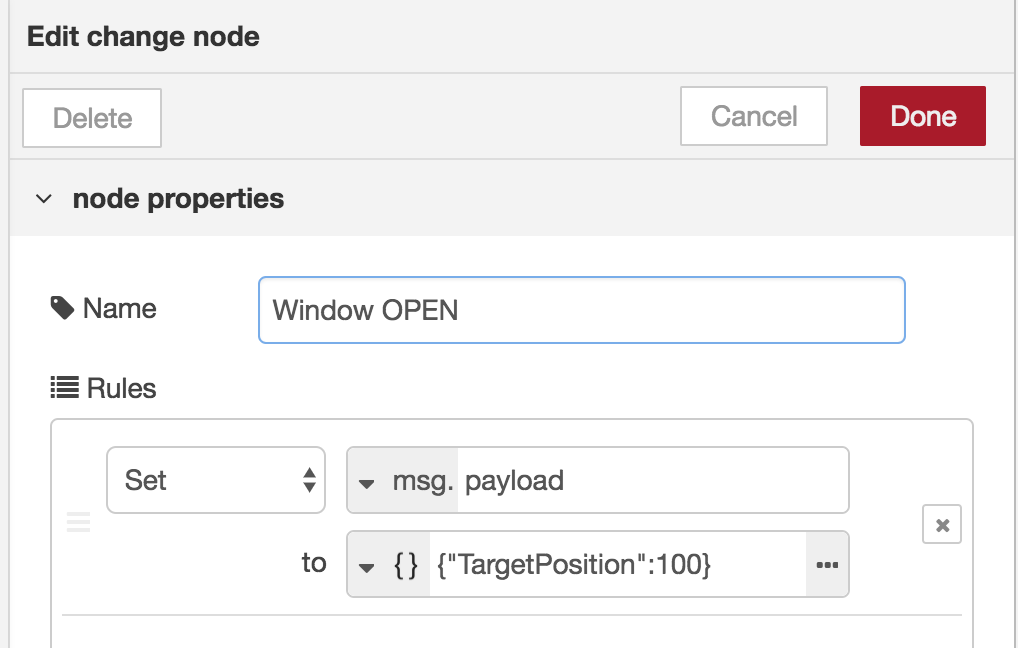Open the msg. property type dropdown arrow
1018x648 pixels.
(x=367, y=482)
